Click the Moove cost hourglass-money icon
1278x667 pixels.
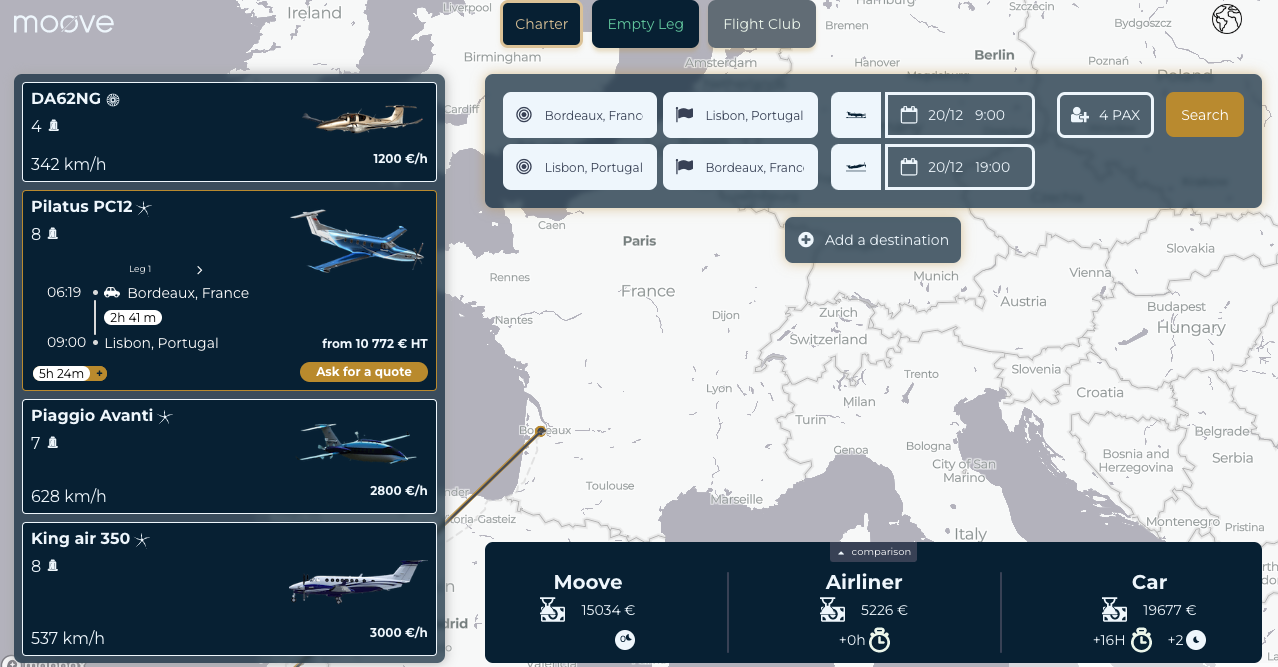pyautogui.click(x=552, y=609)
